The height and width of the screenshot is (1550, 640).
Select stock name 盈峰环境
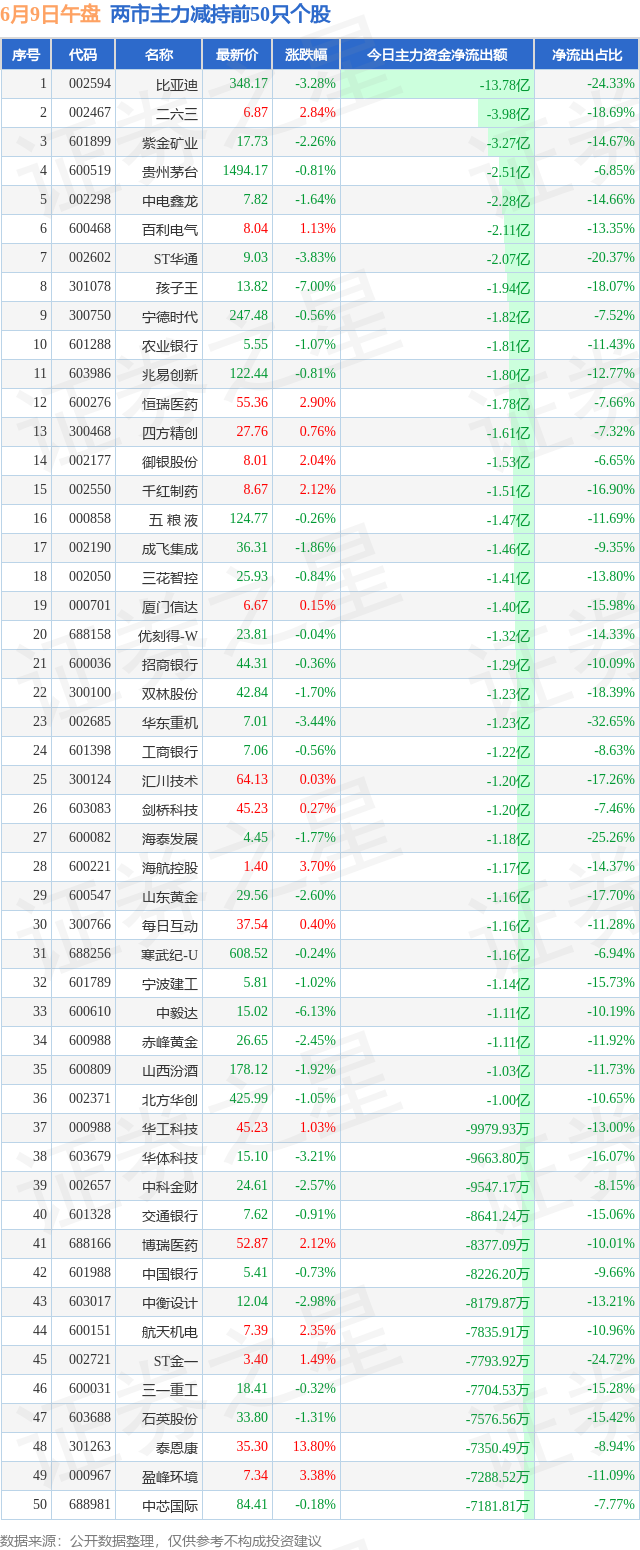click(x=170, y=1476)
